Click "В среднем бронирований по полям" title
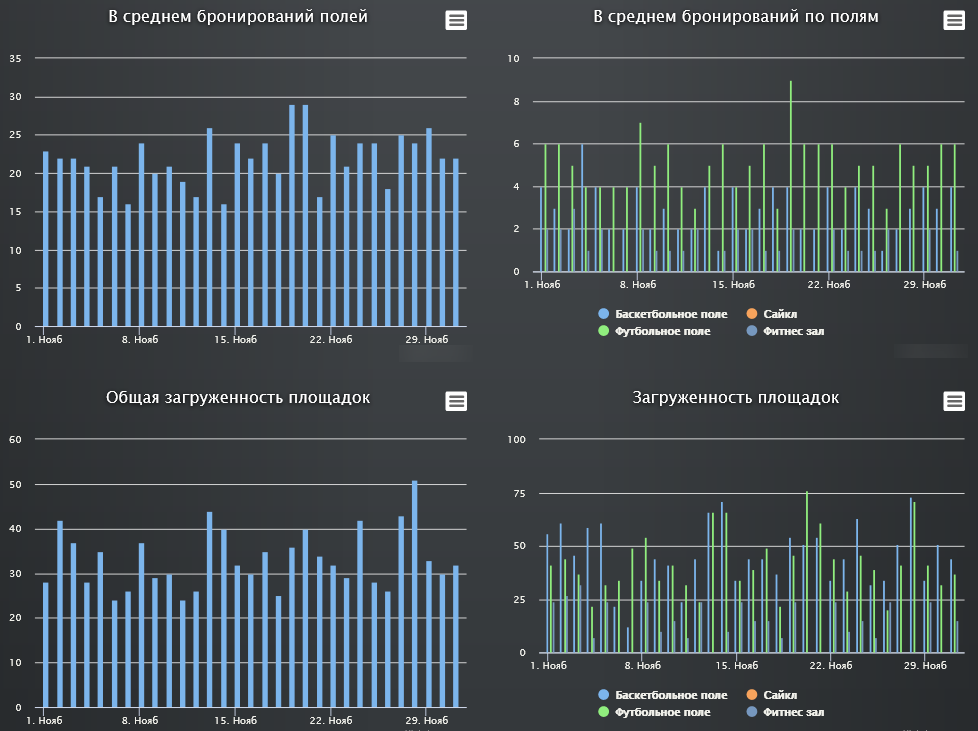The width and height of the screenshot is (978, 731). click(x=736, y=17)
